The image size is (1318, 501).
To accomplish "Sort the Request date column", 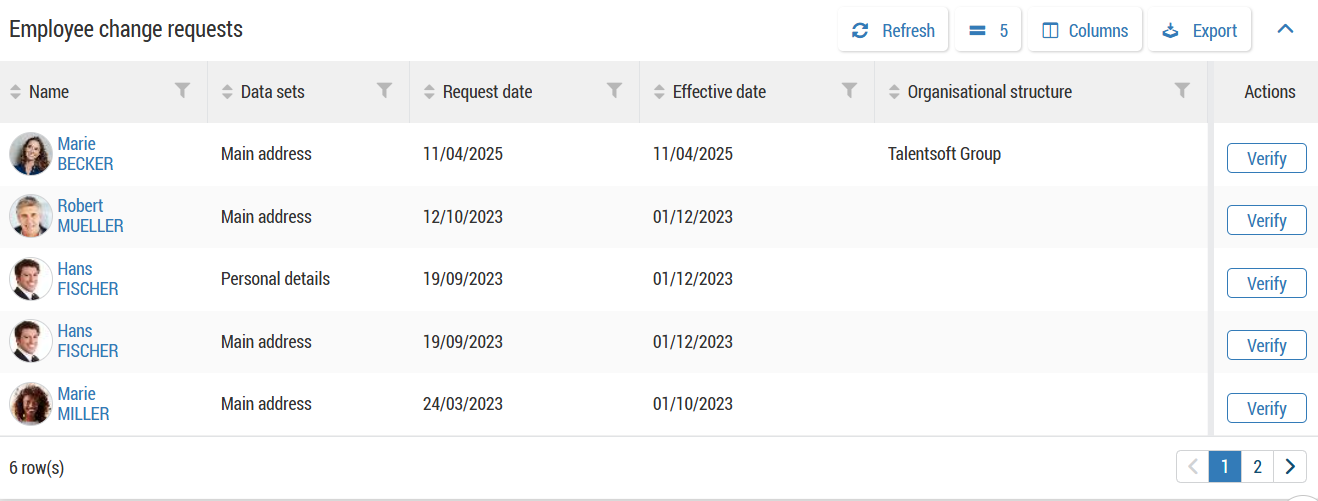I will click(429, 92).
